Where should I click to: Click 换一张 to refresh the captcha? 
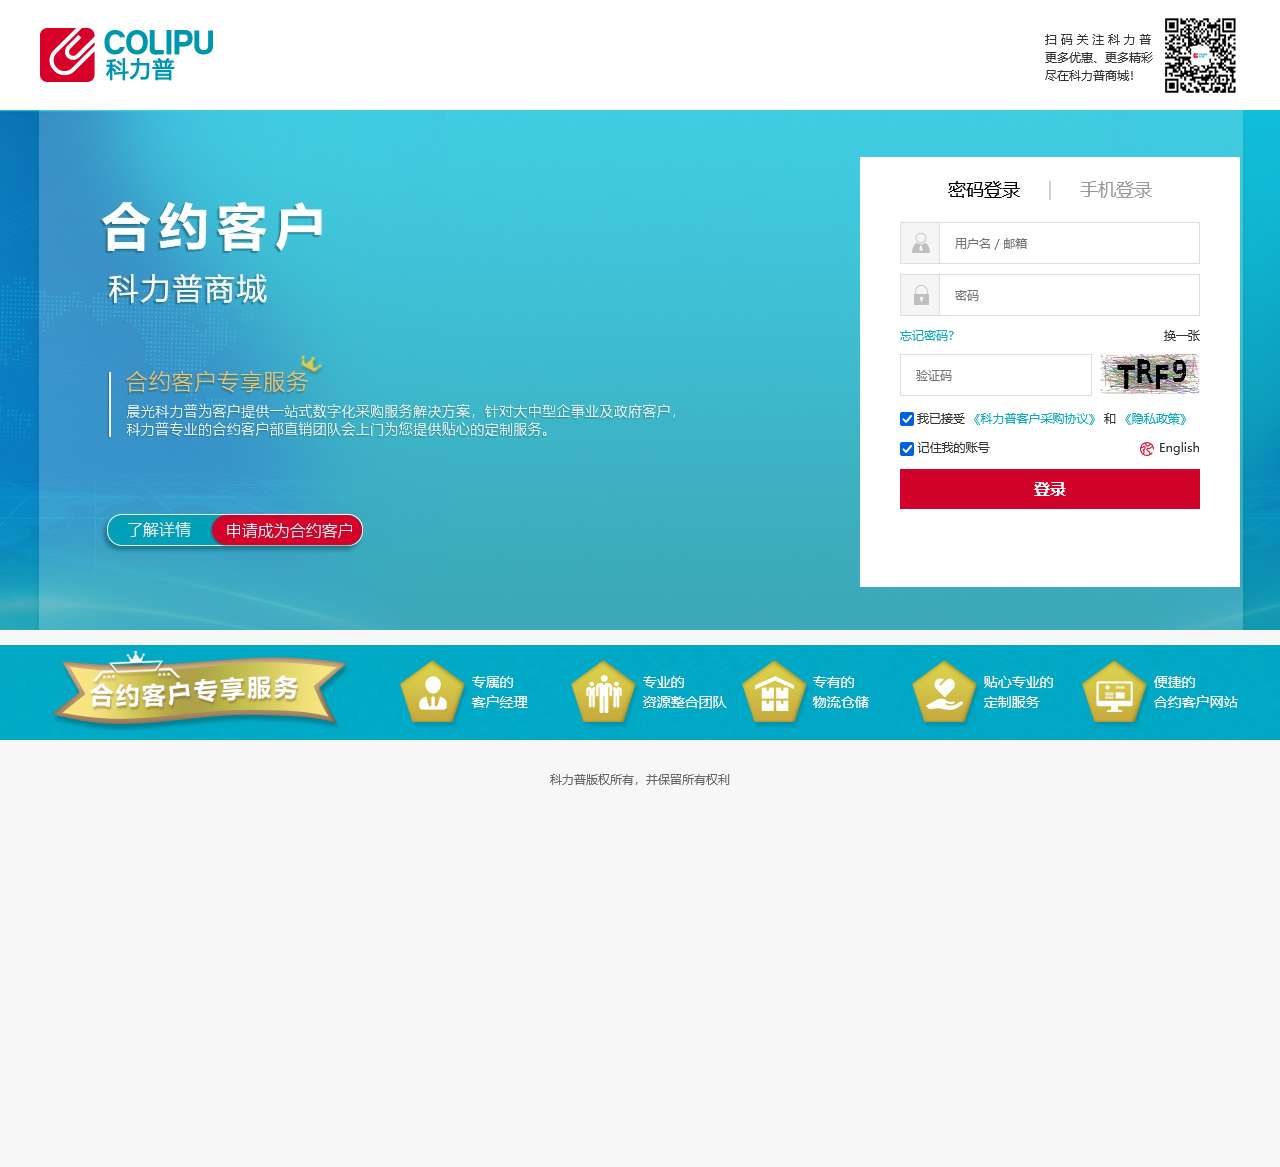pos(1181,336)
